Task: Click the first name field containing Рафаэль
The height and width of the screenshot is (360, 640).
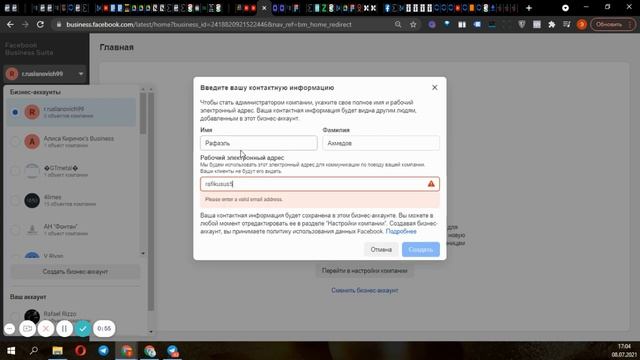Action: click(x=259, y=143)
